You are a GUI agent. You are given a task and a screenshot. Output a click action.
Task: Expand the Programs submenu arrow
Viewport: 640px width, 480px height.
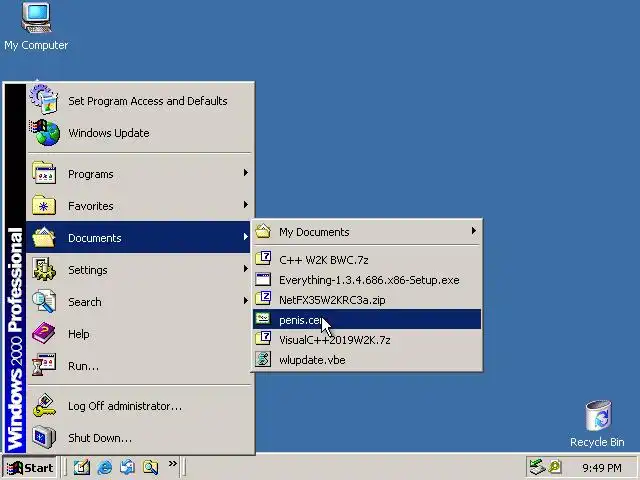point(245,173)
